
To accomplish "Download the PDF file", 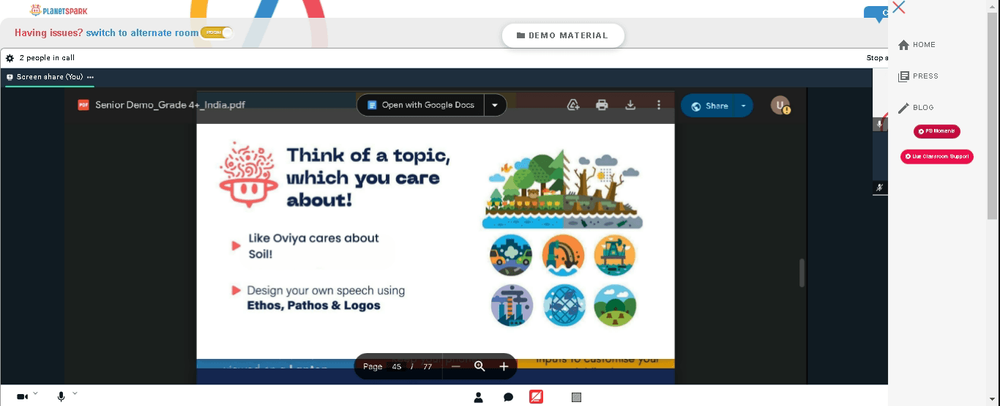I will 630,106.
